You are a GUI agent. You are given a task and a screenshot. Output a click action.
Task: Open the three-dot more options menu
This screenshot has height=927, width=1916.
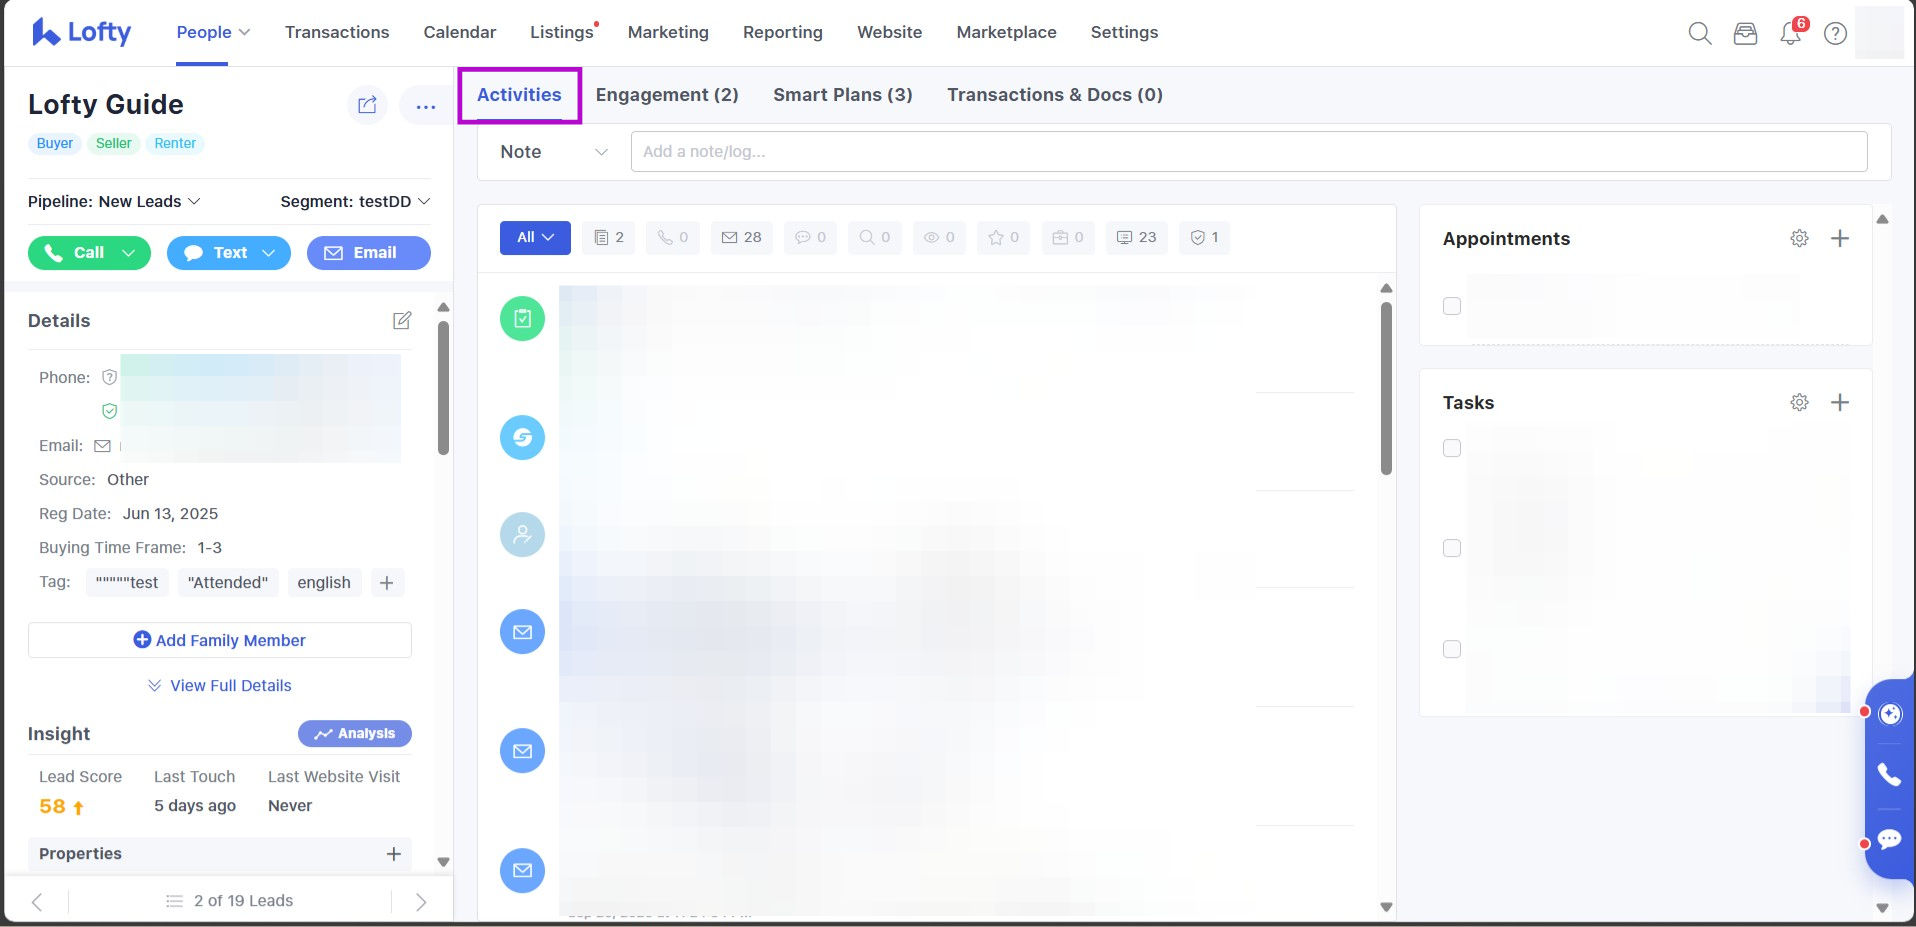point(425,106)
